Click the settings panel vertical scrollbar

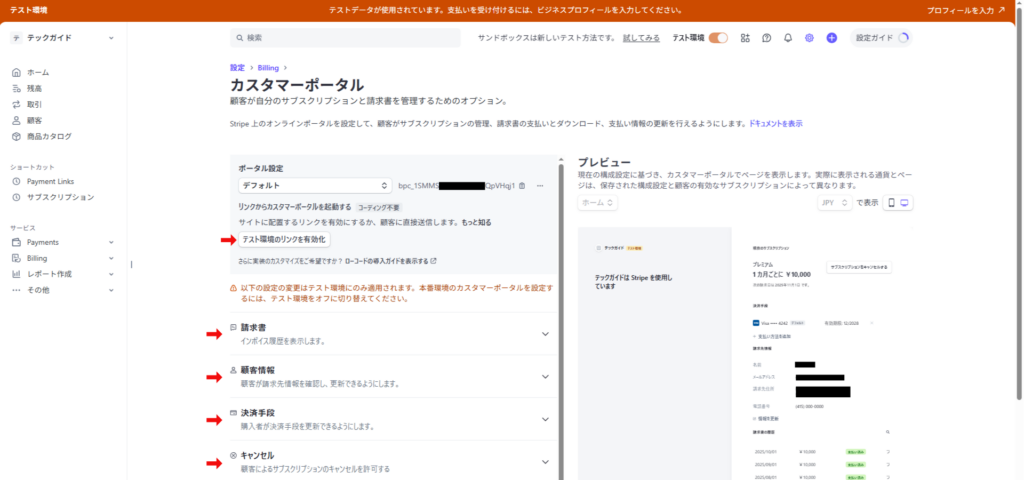click(x=562, y=320)
